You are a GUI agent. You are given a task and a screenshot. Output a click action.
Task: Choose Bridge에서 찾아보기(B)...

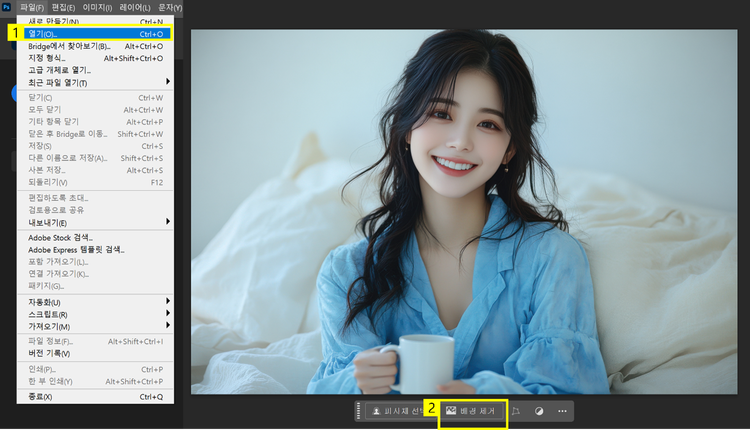pos(95,46)
